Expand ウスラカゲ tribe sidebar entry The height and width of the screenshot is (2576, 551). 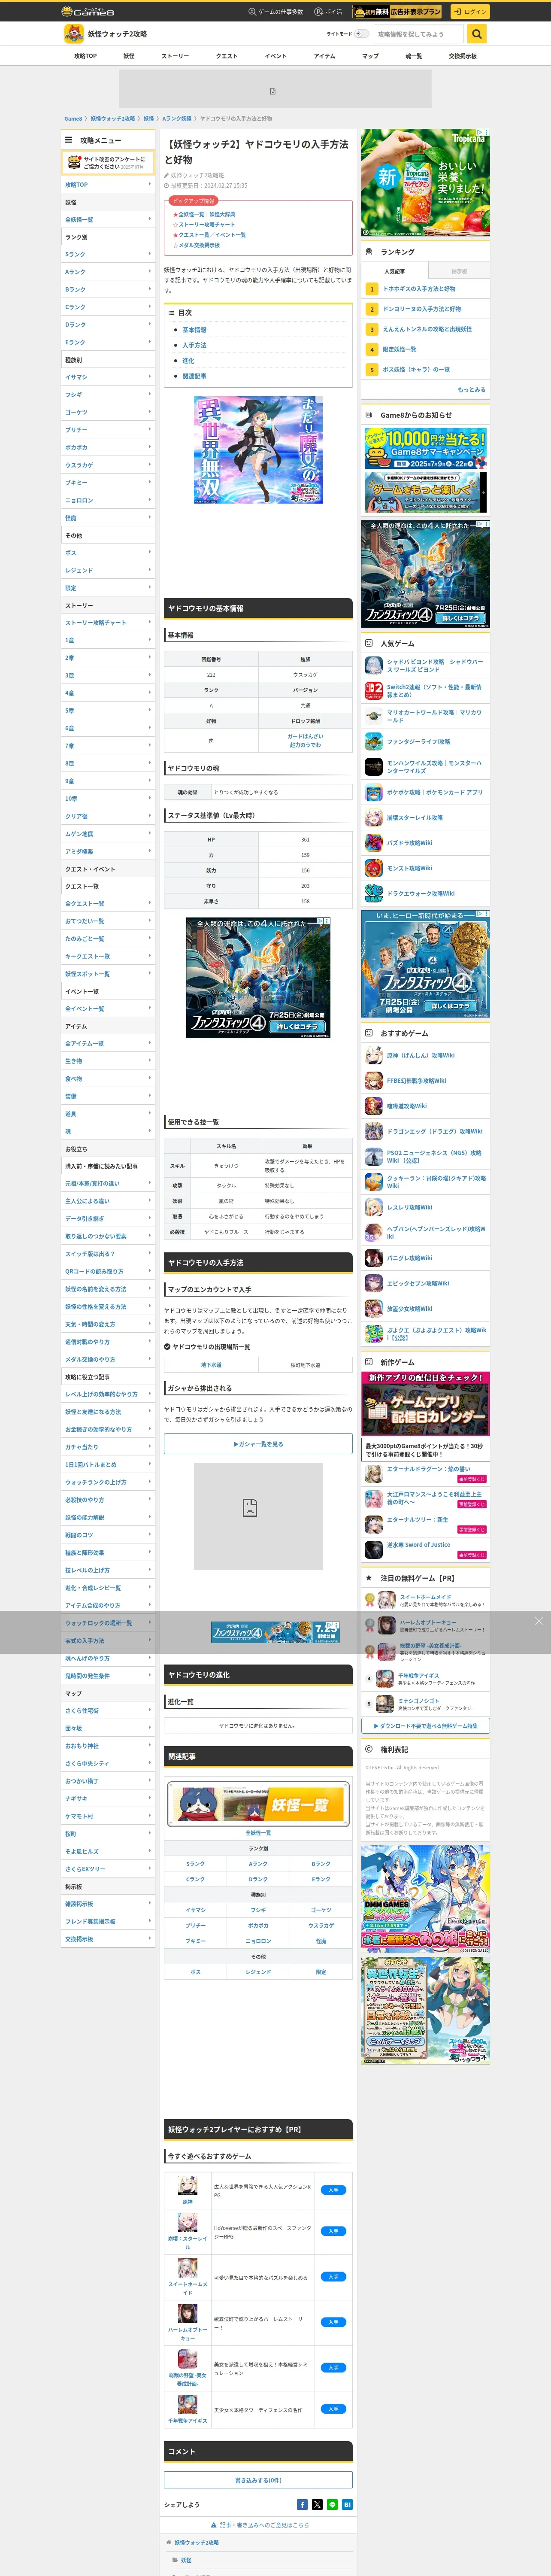[x=108, y=465]
